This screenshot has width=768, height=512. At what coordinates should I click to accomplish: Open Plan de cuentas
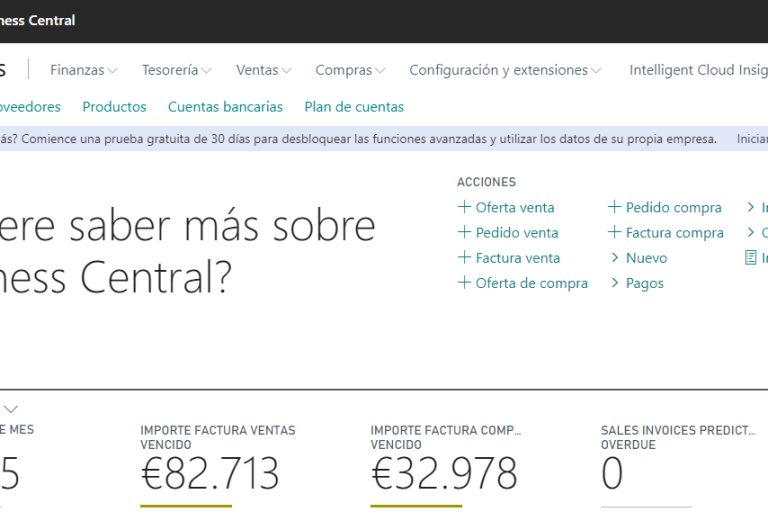click(354, 107)
